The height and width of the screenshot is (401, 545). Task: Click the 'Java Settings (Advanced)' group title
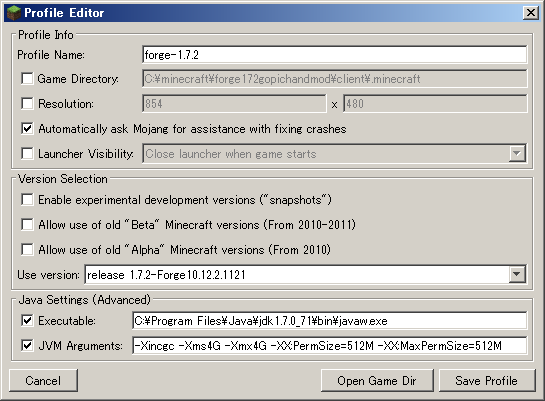(x=84, y=300)
